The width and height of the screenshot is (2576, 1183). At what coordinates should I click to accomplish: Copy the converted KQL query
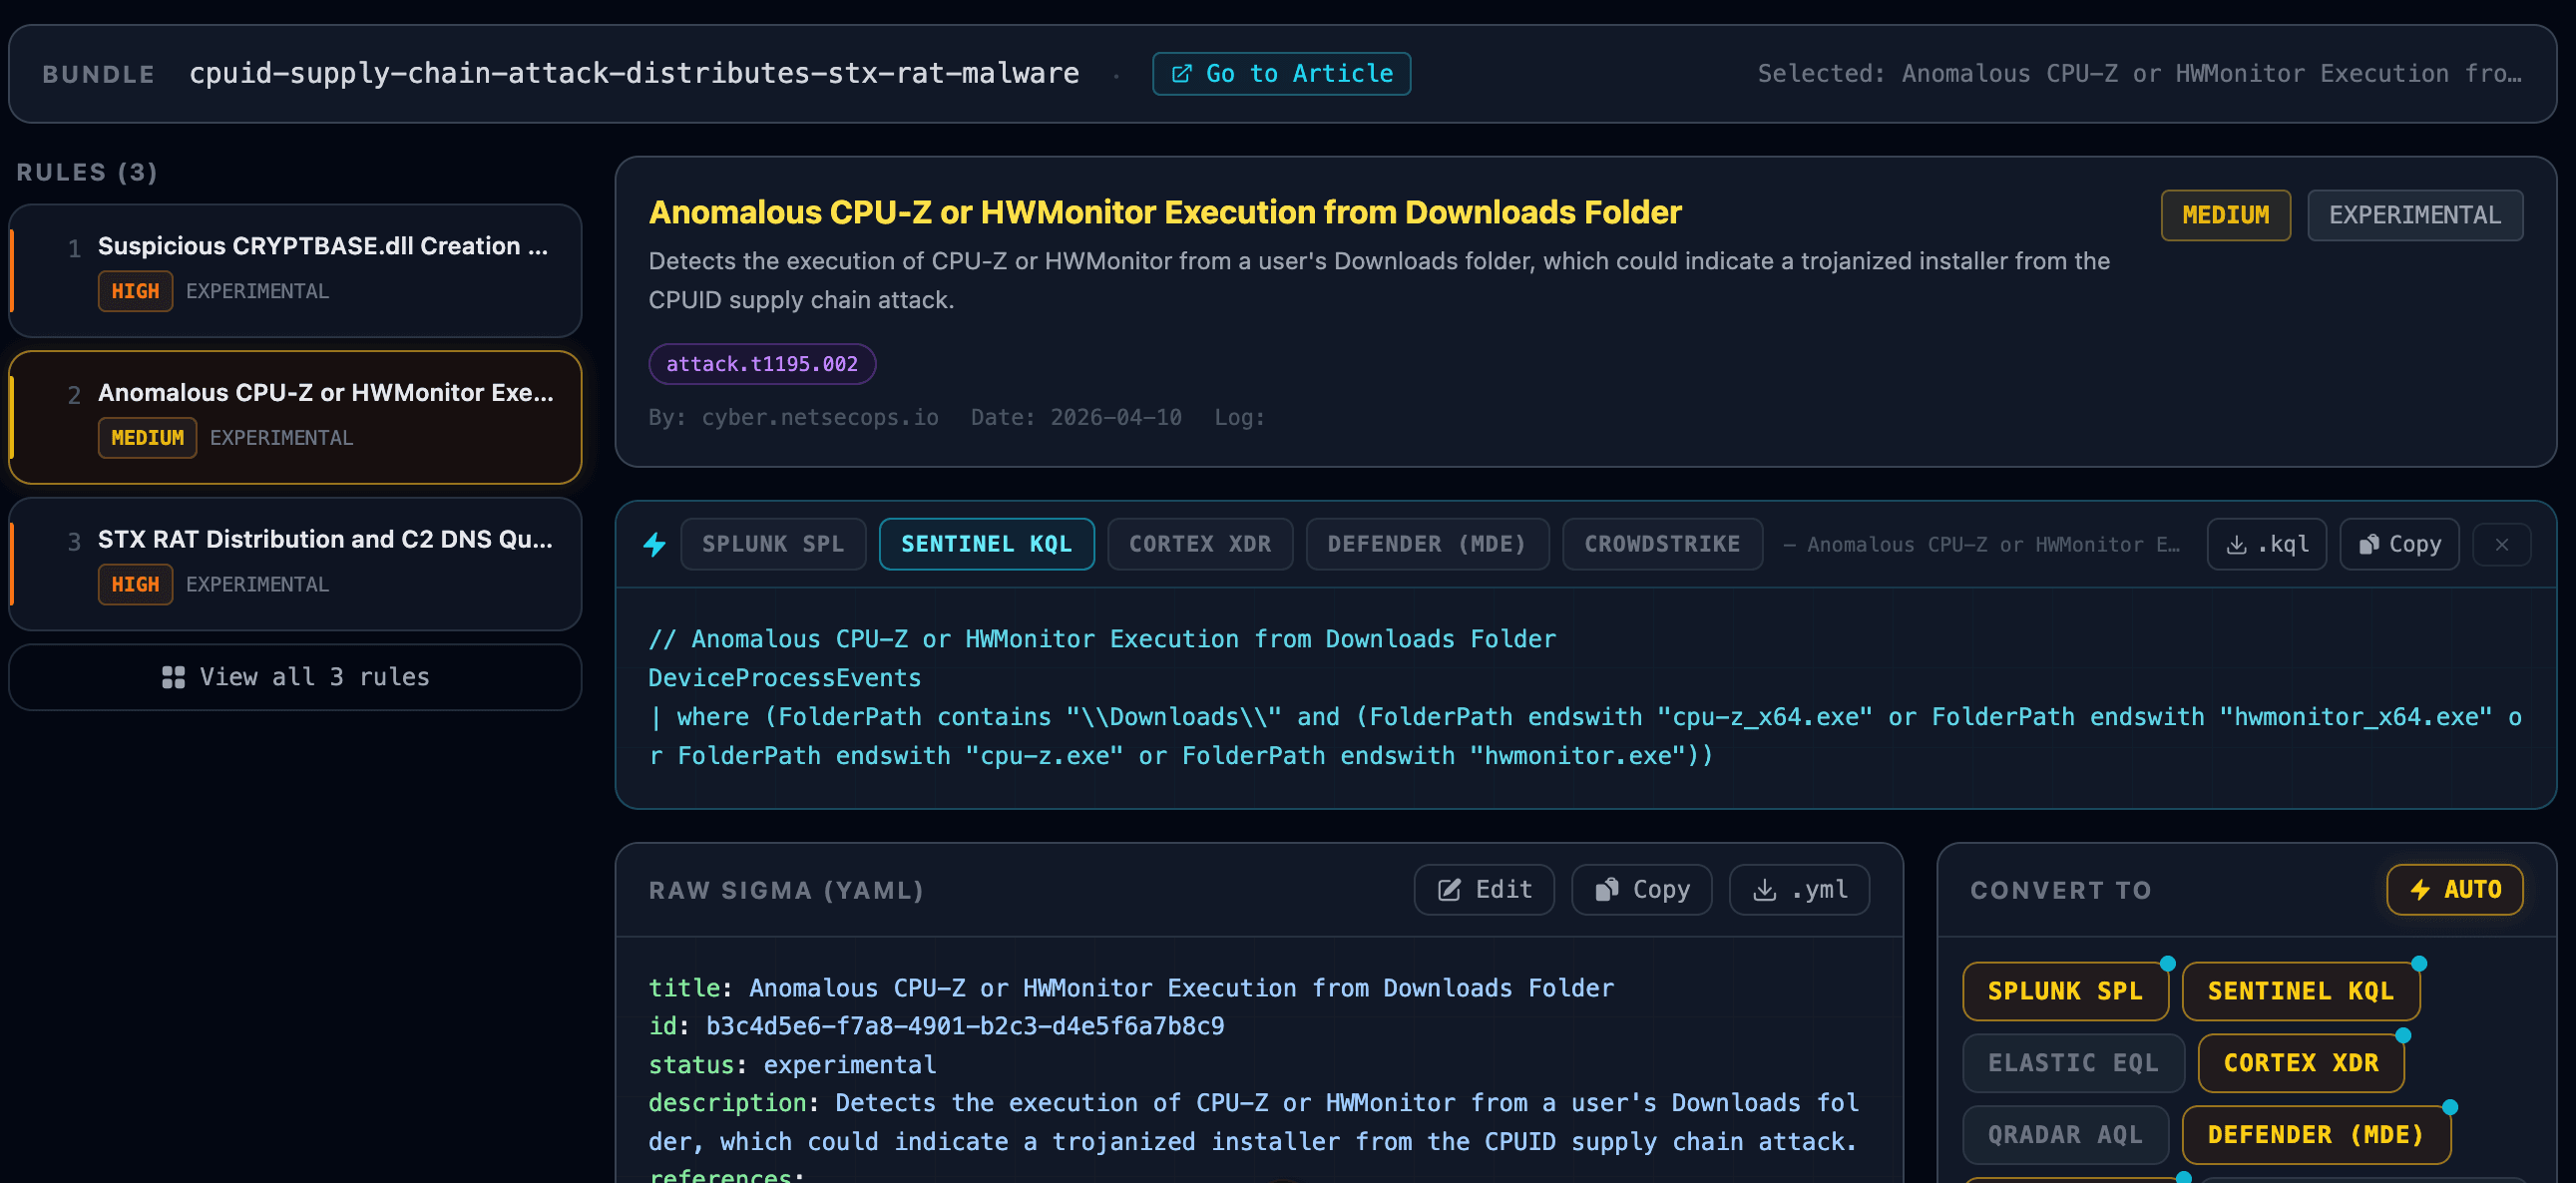click(x=2399, y=544)
